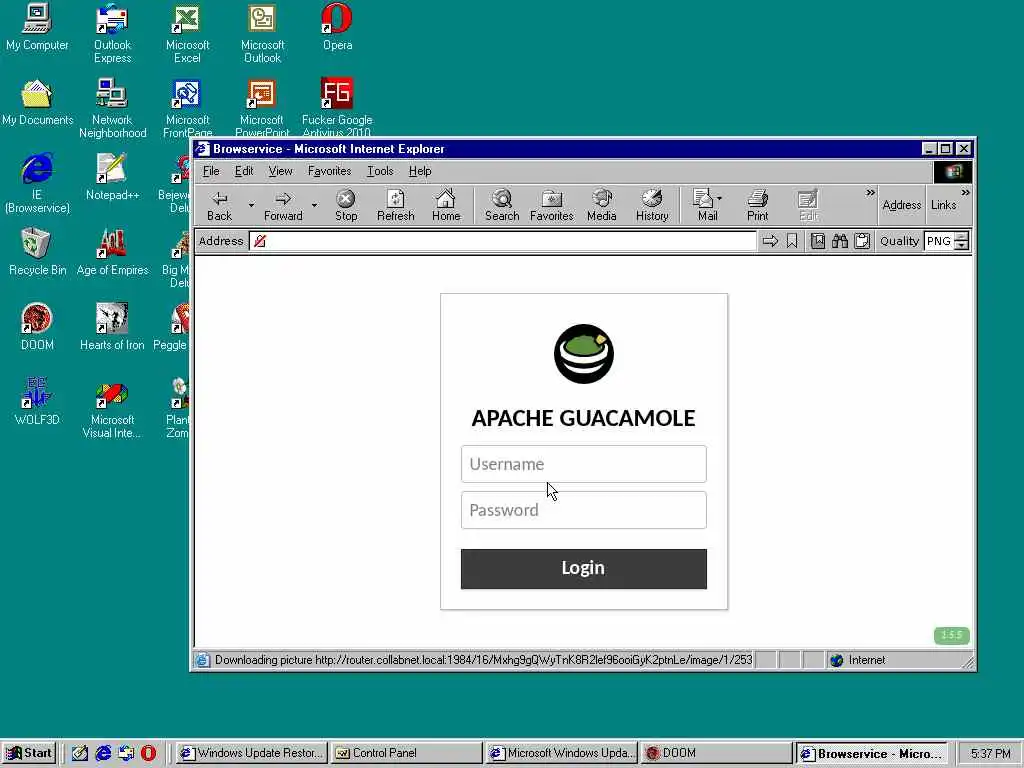Click the Address toolbar band label
The image size is (1024, 768).
coord(901,205)
